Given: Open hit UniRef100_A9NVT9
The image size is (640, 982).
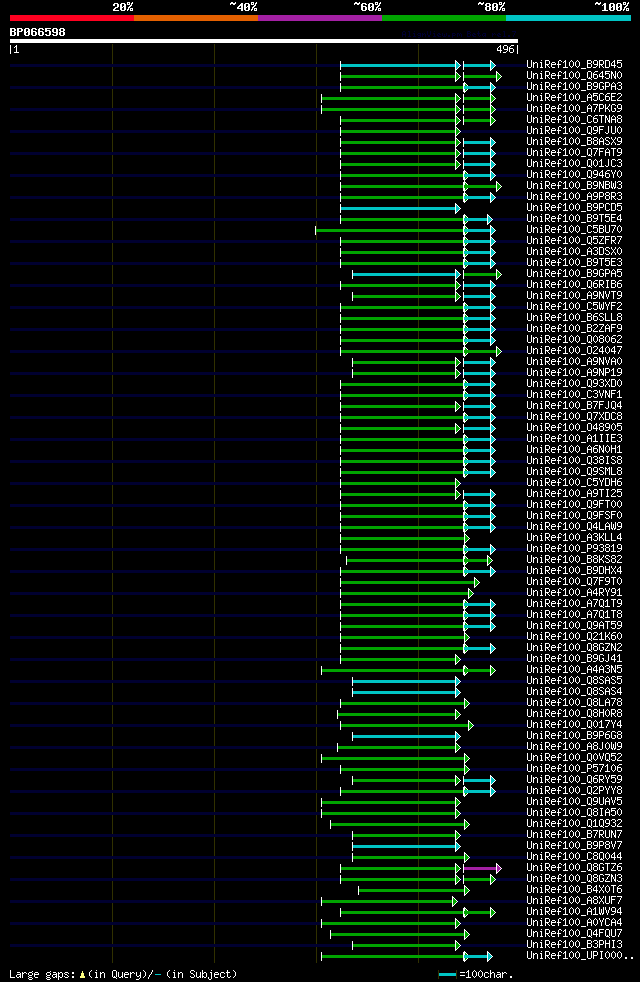Looking at the screenshot, I should [x=574, y=296].
